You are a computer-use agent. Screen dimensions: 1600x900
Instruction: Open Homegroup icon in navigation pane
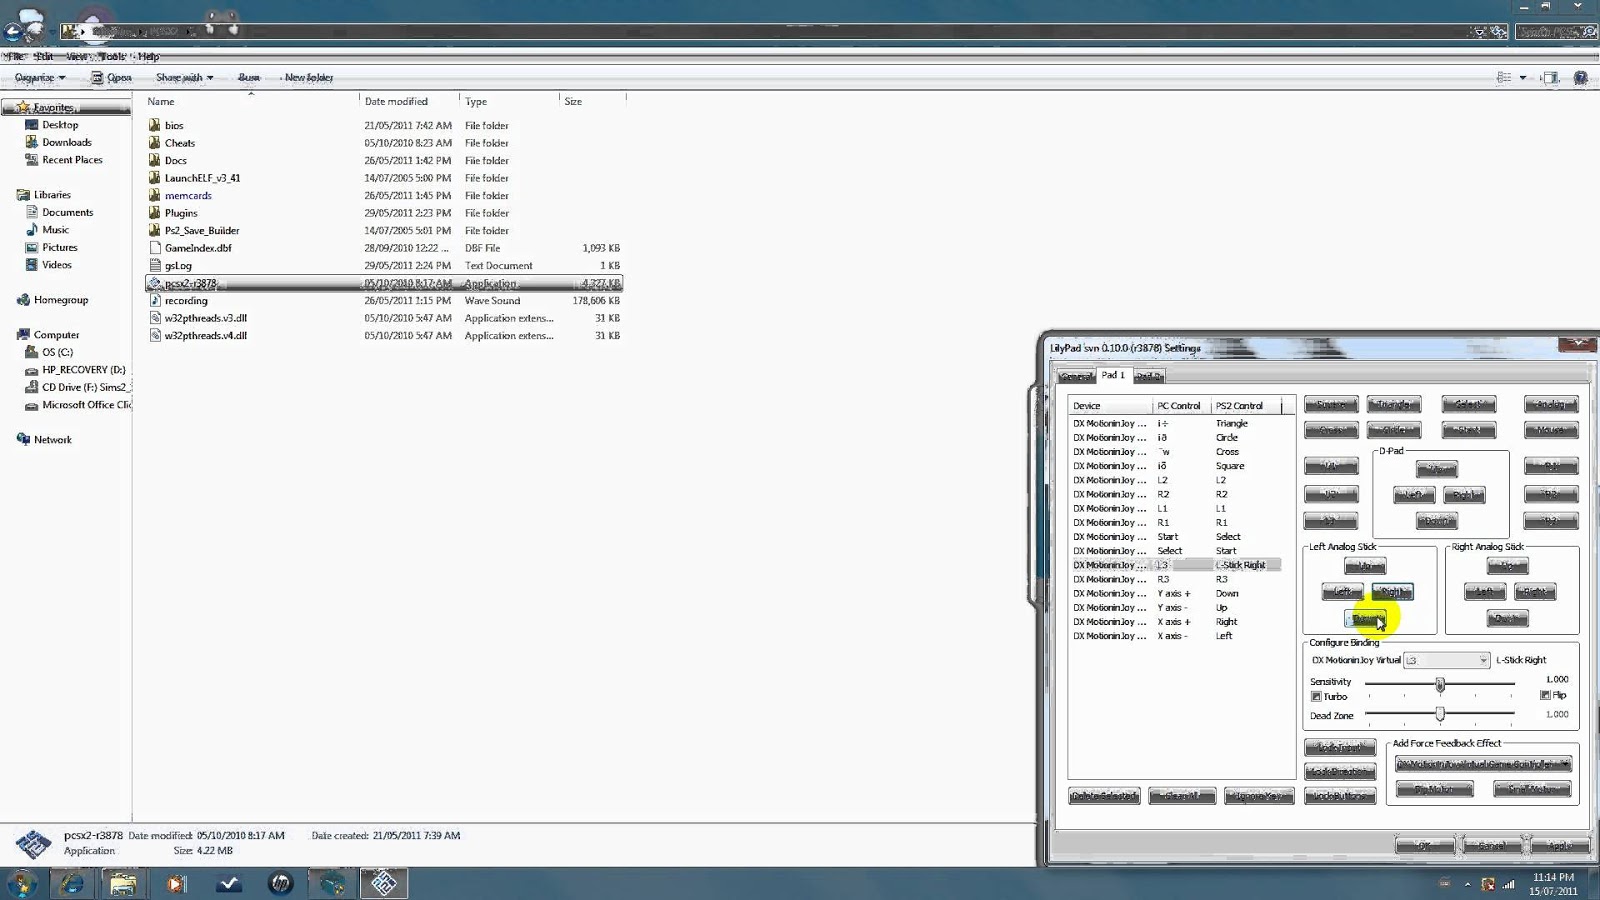(23, 300)
